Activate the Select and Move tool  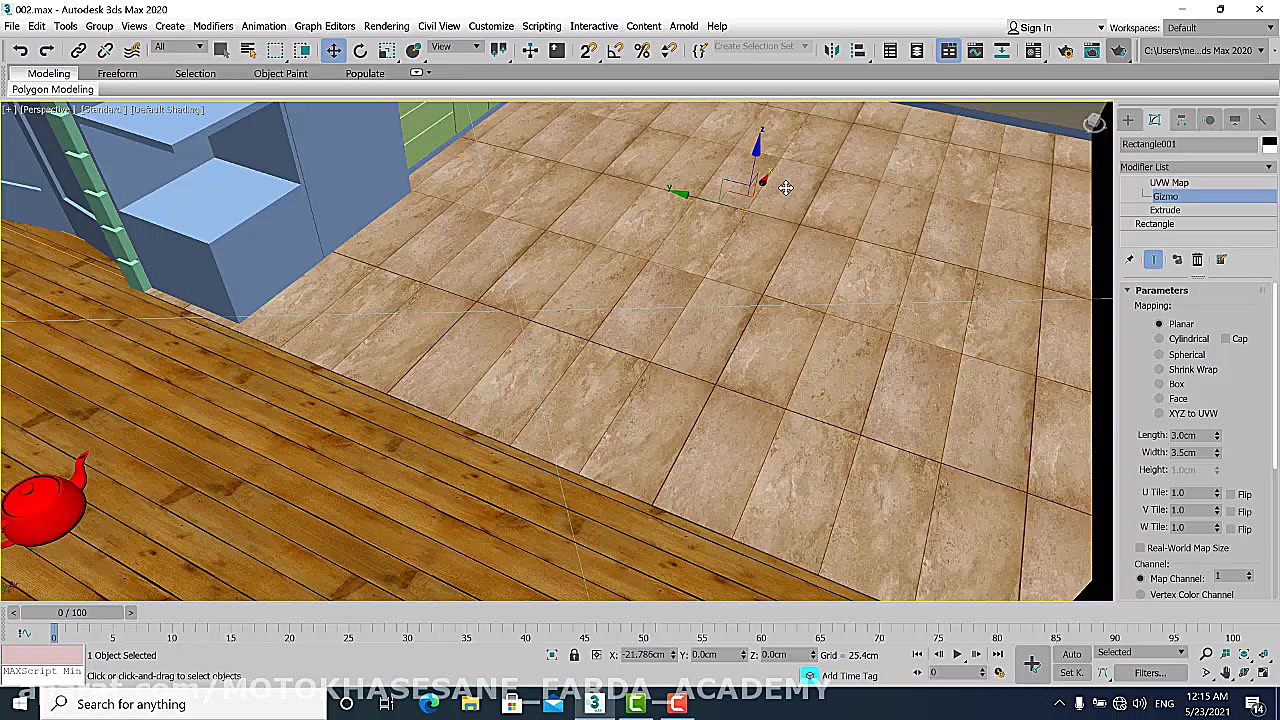point(333,51)
